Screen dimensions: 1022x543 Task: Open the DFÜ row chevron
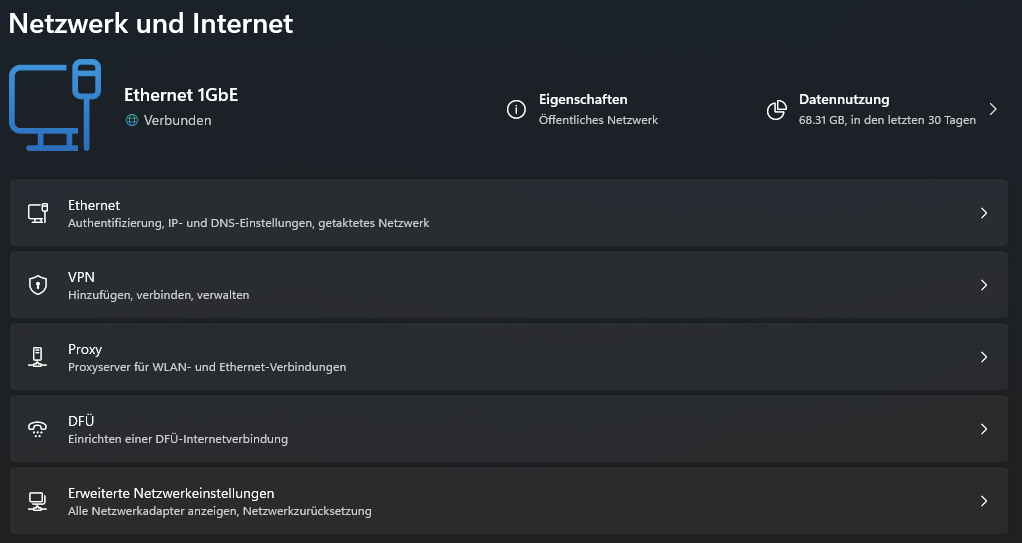pos(984,429)
